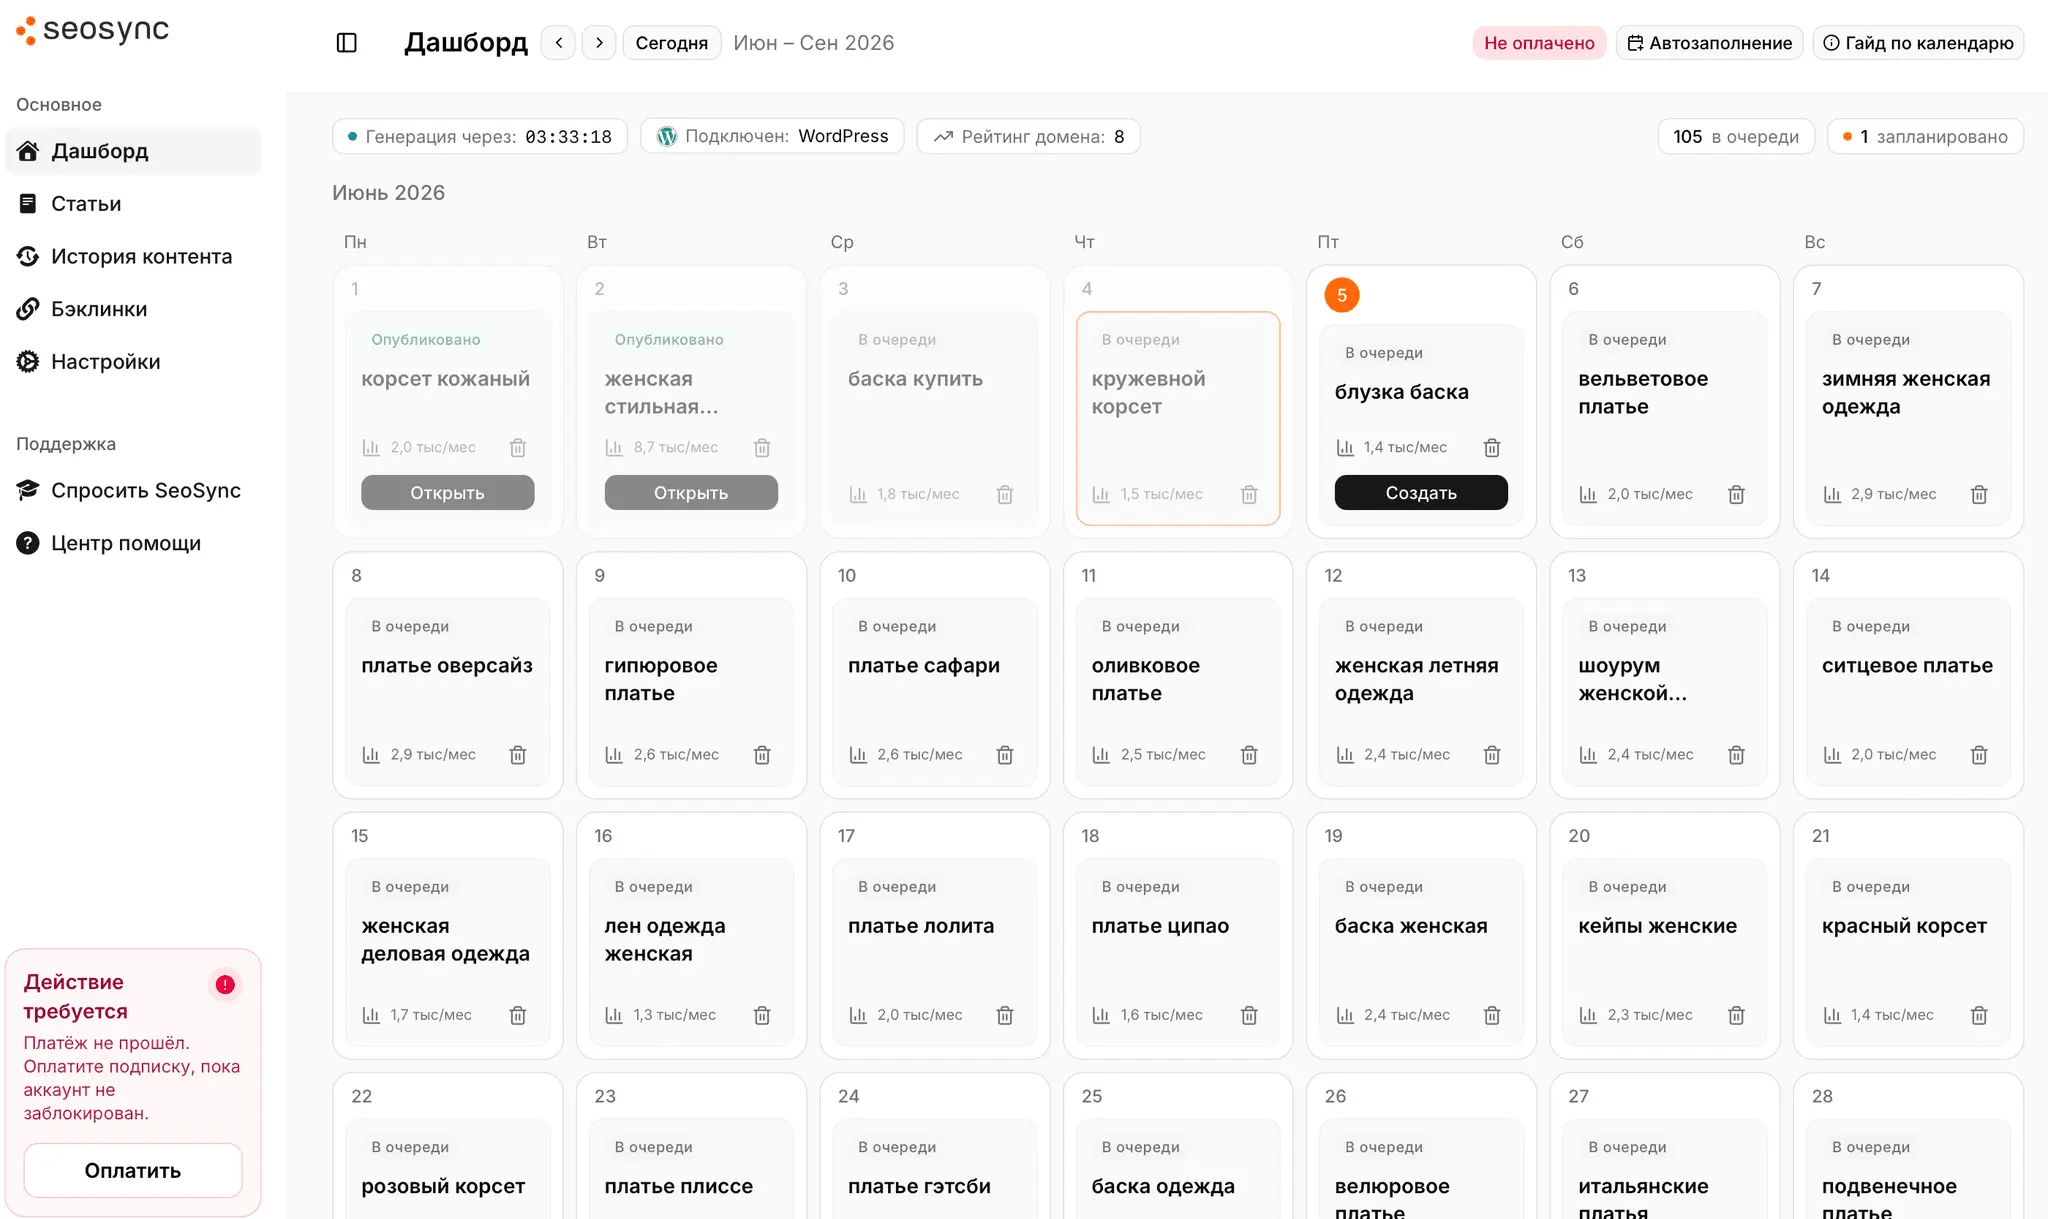2048x1219 pixels.
Task: Delete the женская стильная article card
Action: pyautogui.click(x=762, y=448)
